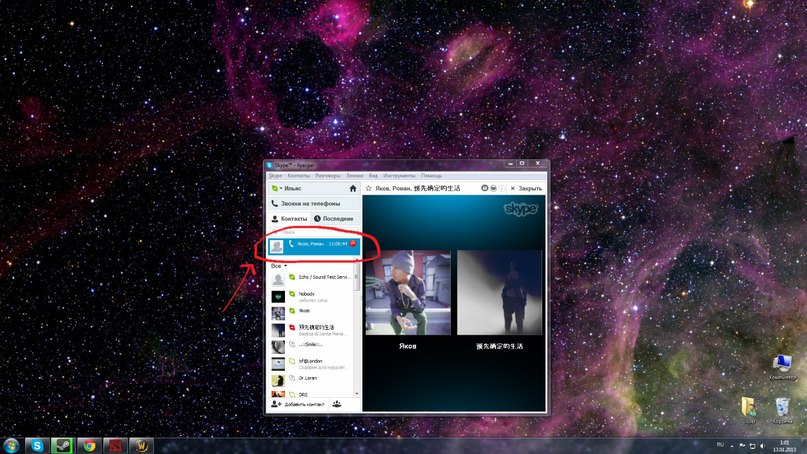Click the Echo / Sound Test Service status icon
This screenshot has width=807, height=454.
(292, 277)
